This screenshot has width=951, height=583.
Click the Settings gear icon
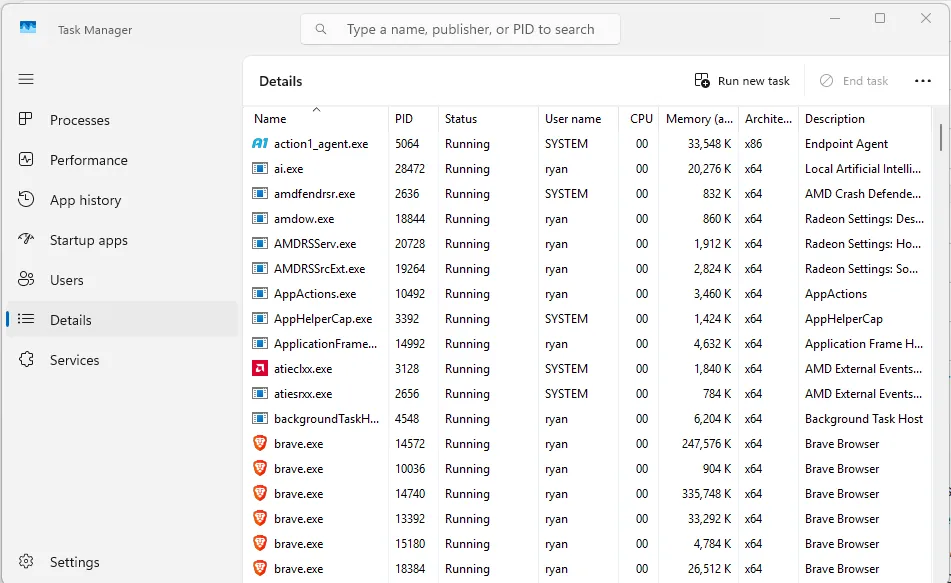click(25, 561)
